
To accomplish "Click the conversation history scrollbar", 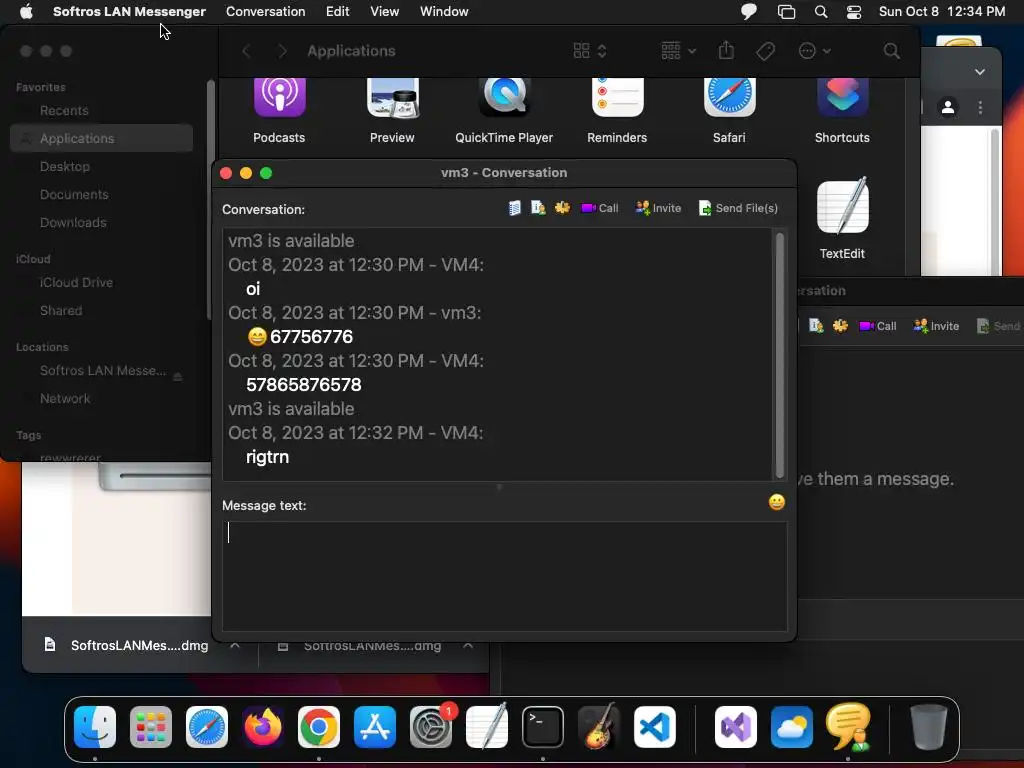I will click(x=779, y=355).
